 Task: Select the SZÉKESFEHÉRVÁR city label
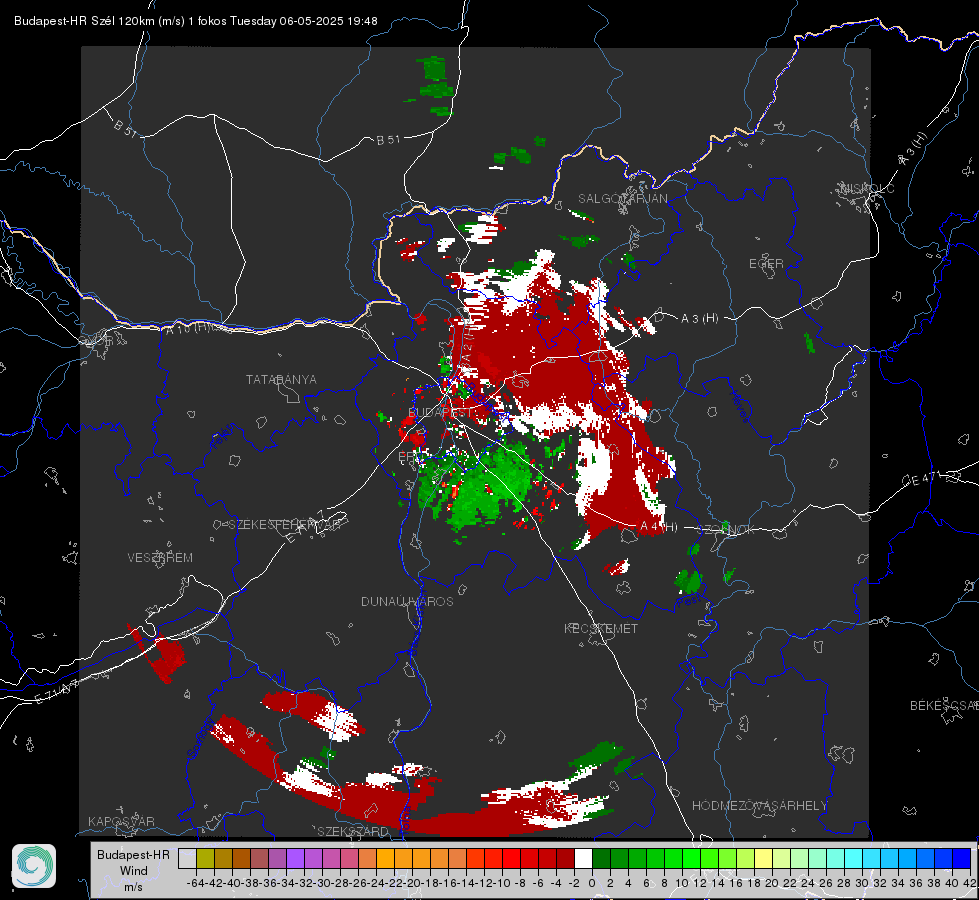coord(285,525)
